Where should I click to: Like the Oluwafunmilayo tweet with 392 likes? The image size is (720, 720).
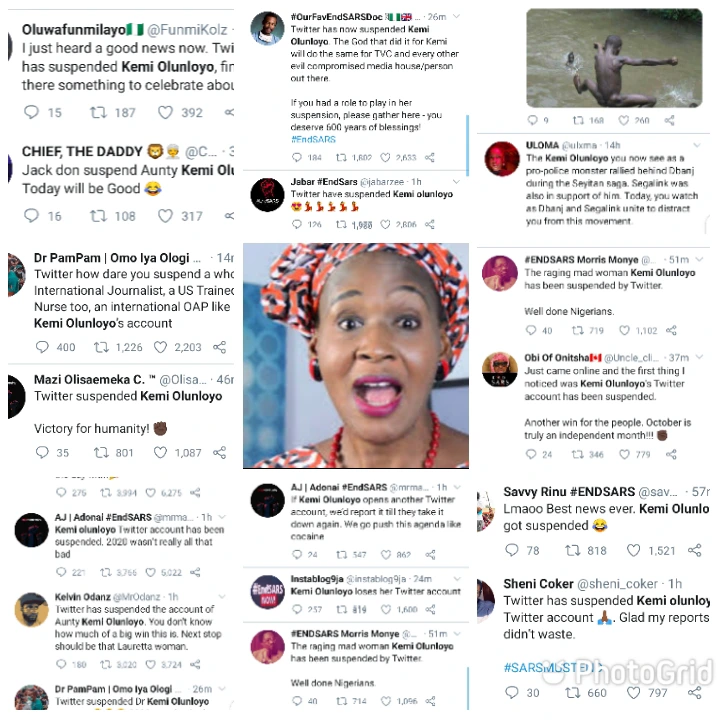pos(165,112)
